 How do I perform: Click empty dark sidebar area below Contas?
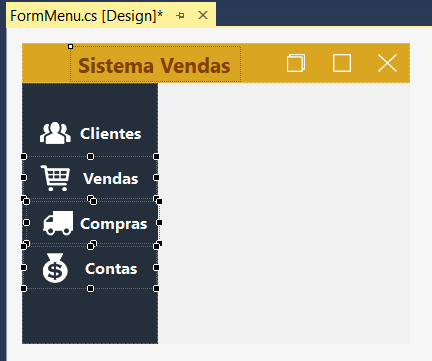tap(90, 316)
